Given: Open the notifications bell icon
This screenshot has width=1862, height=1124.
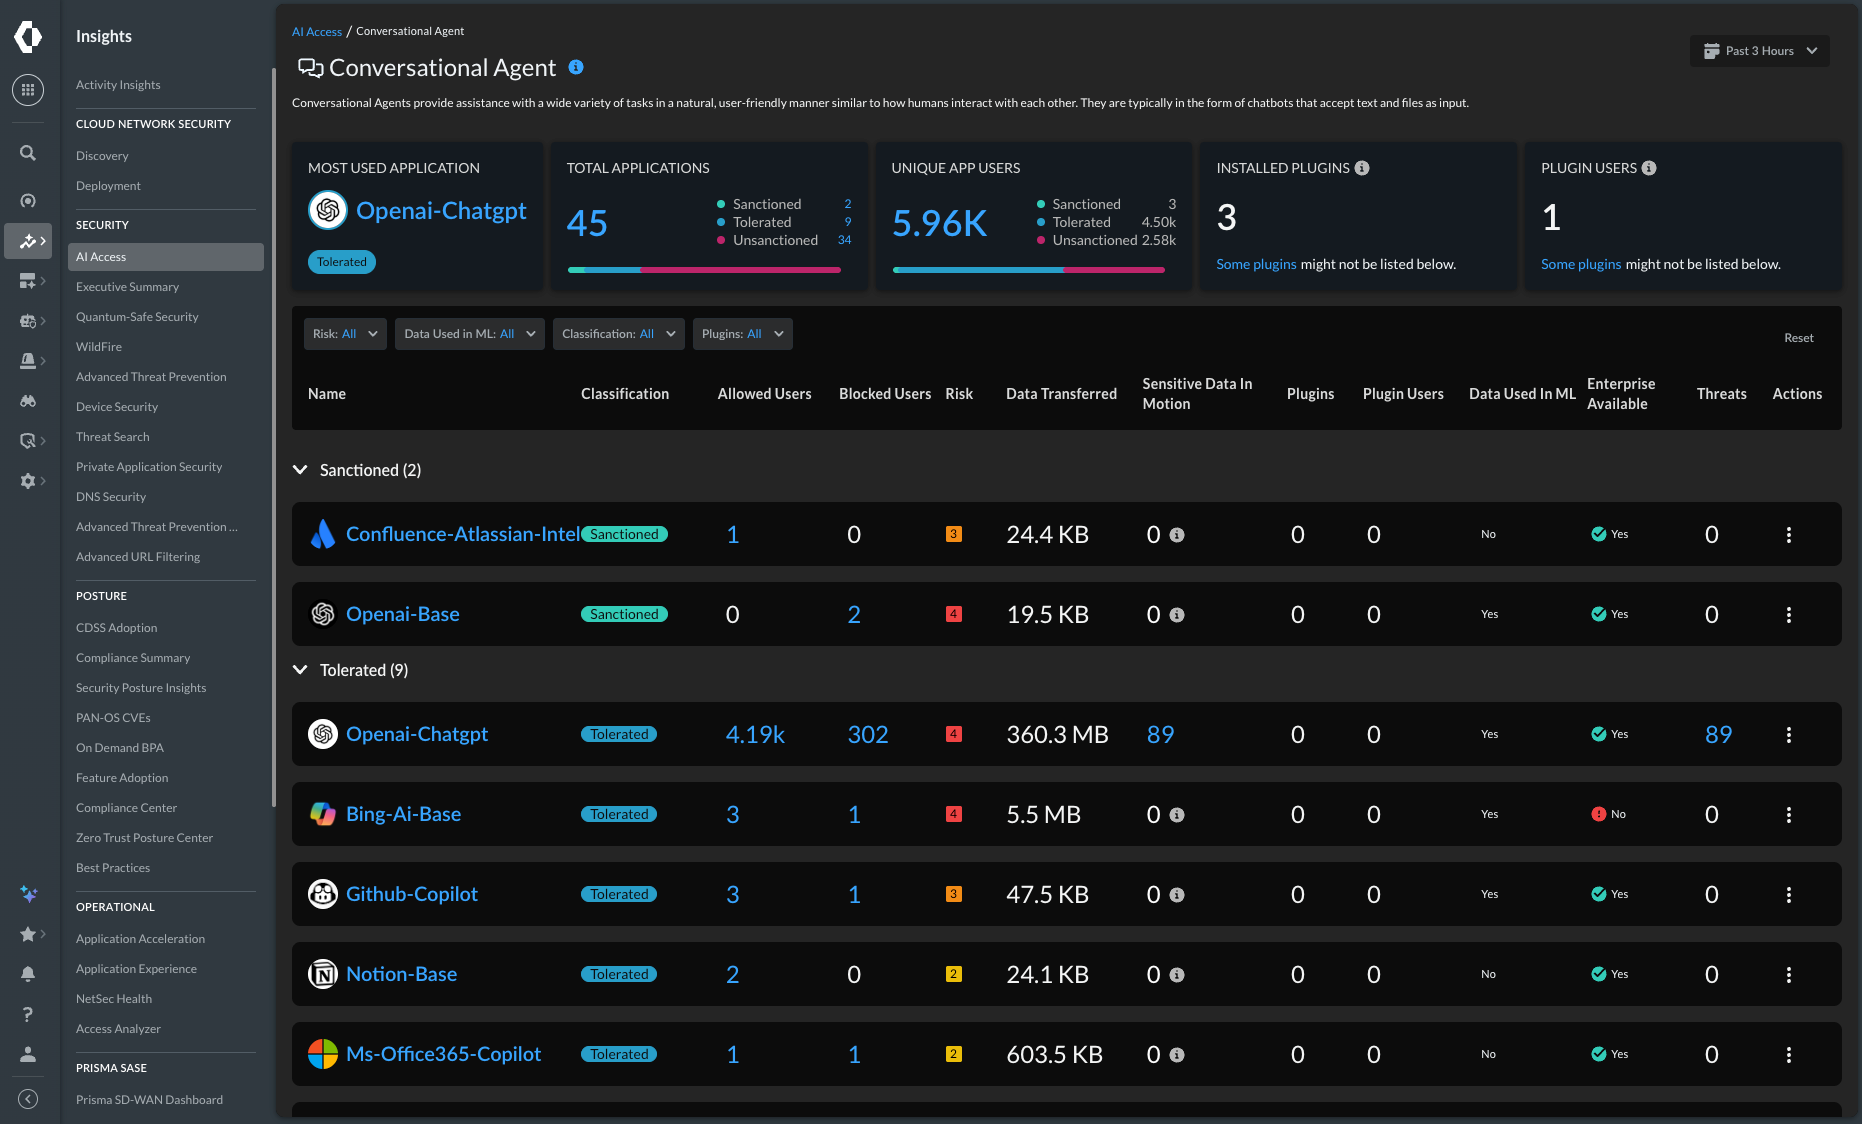Looking at the screenshot, I should point(28,974).
